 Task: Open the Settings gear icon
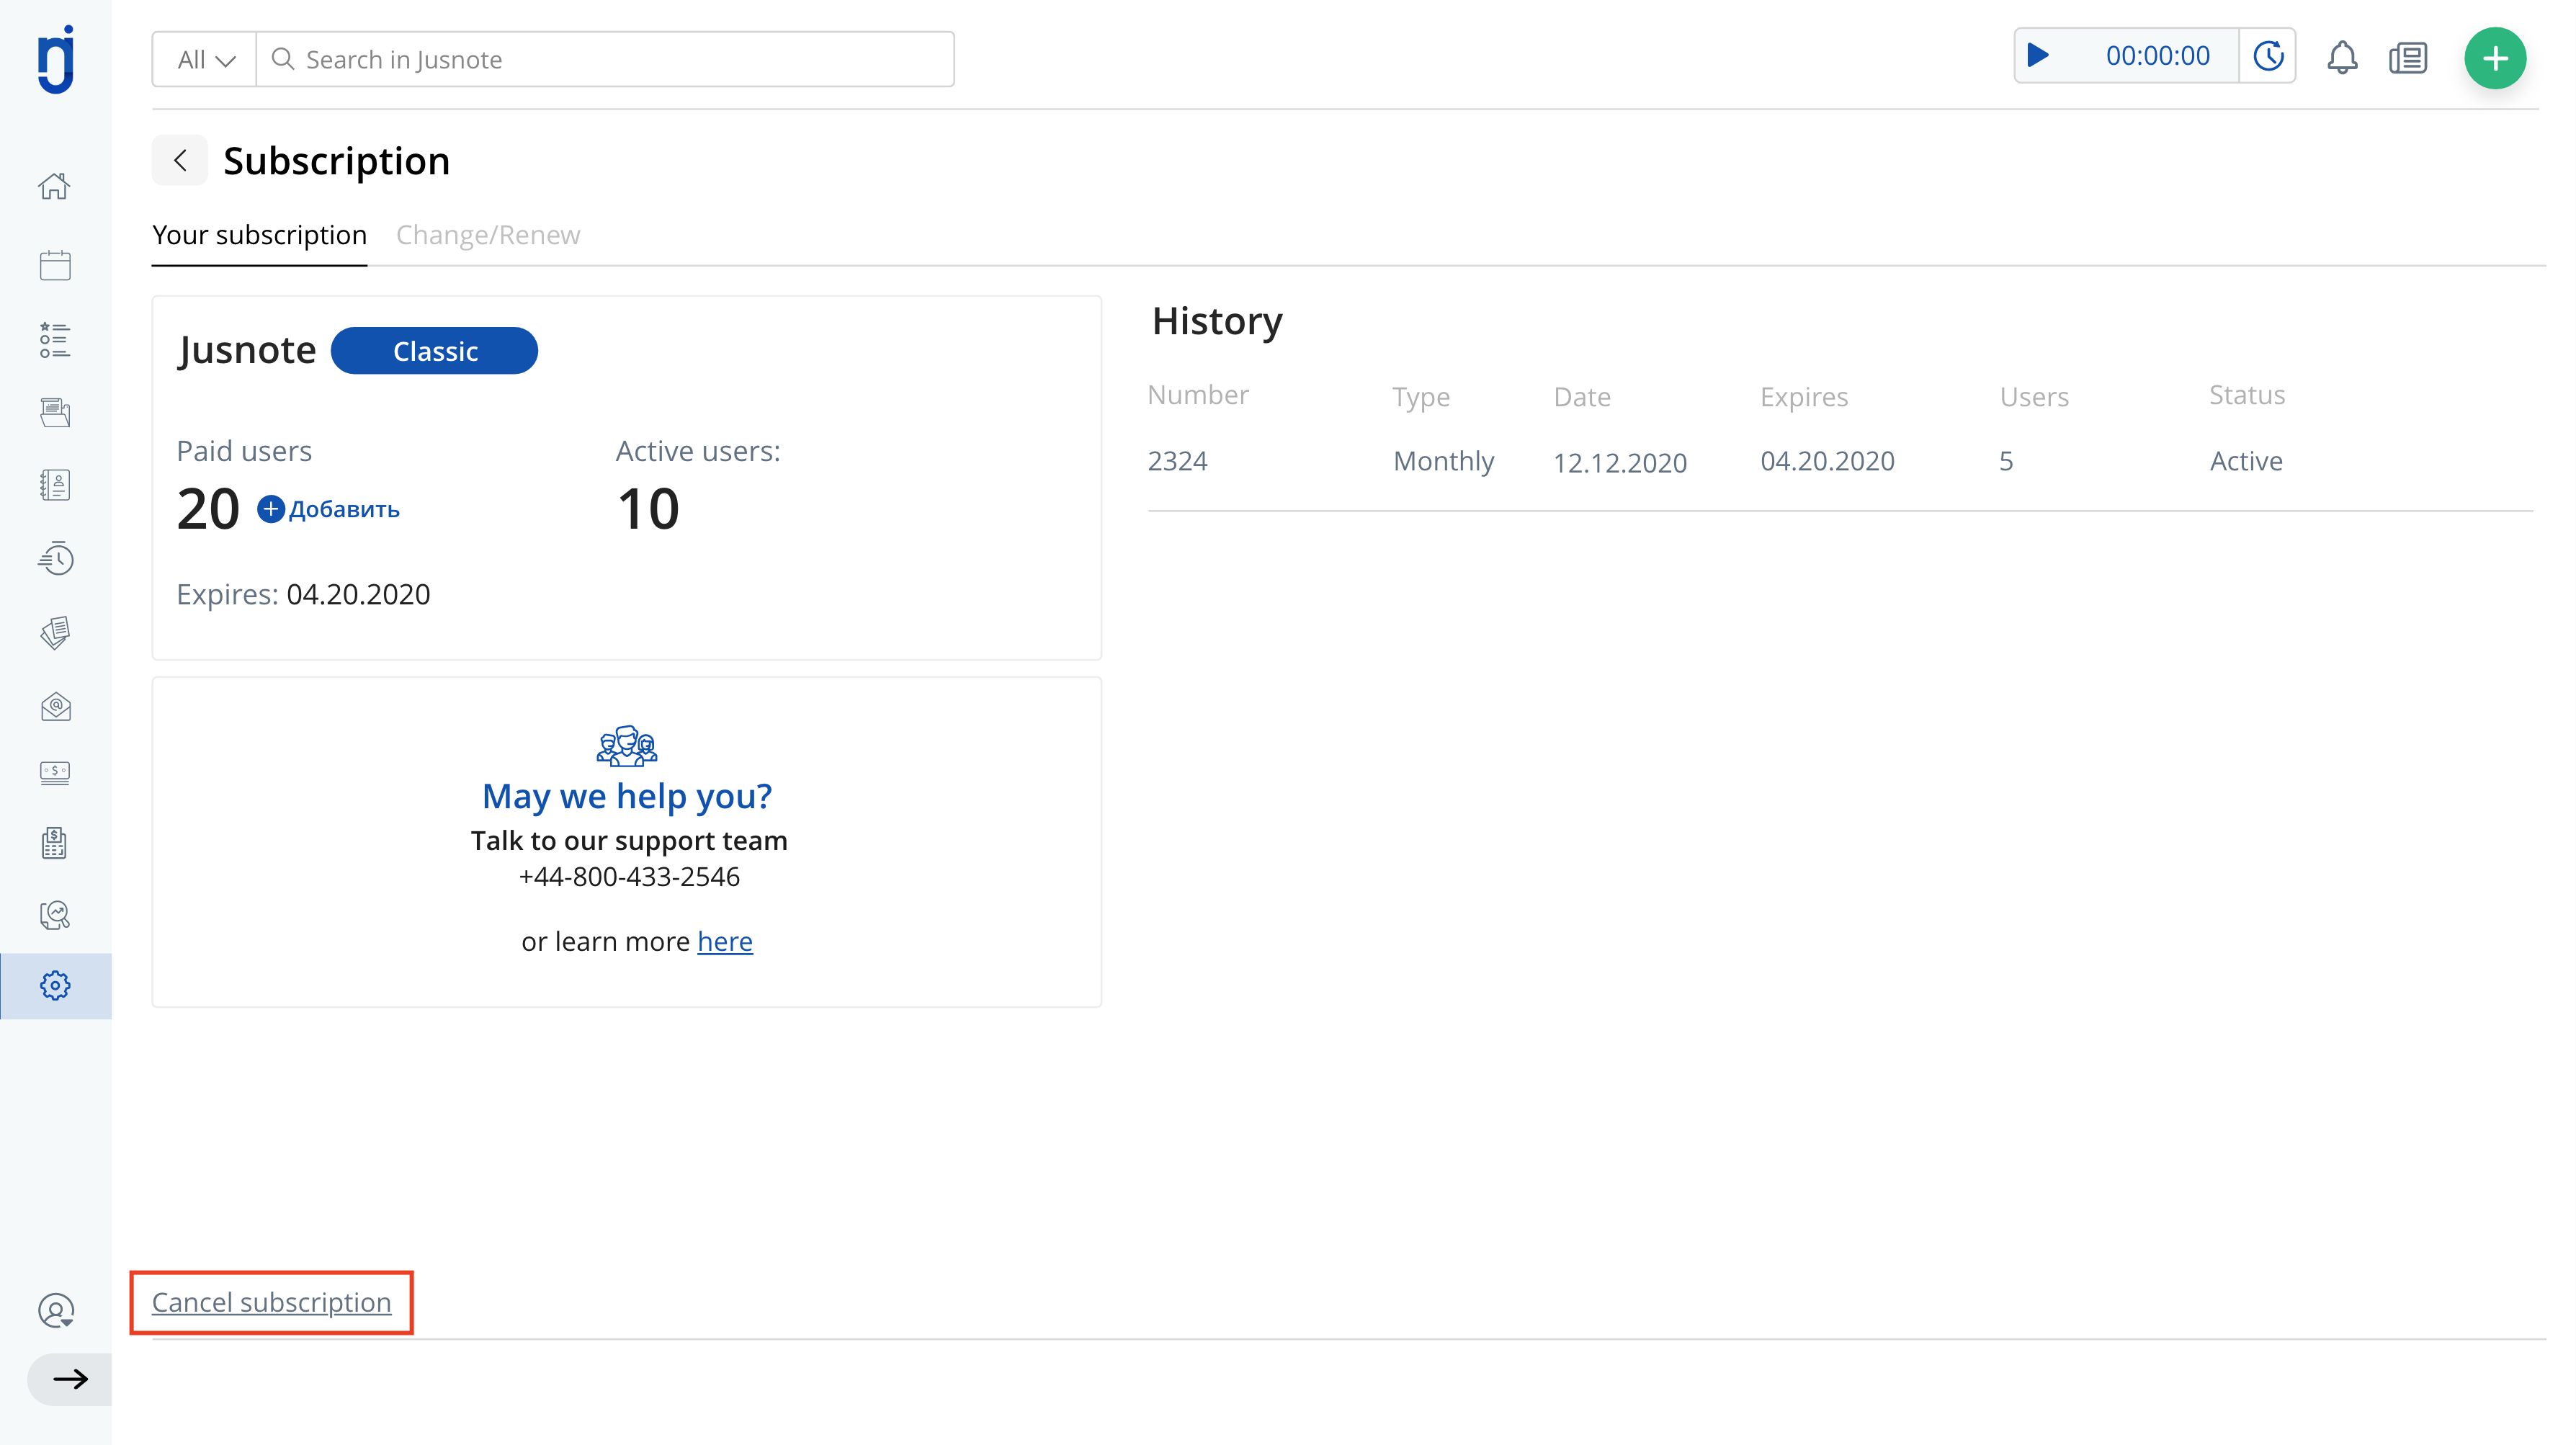click(55, 986)
